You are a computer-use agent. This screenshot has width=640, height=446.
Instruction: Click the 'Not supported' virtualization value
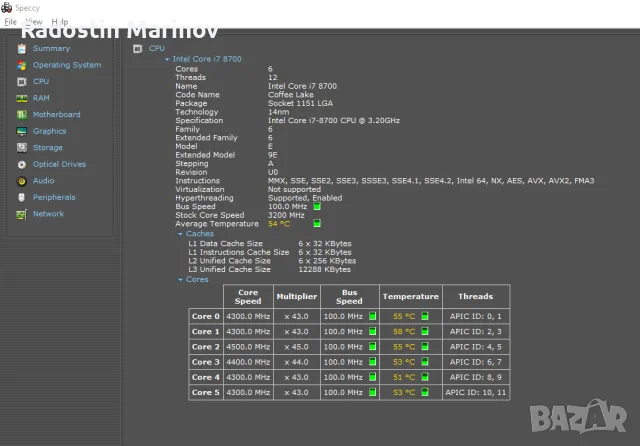[x=294, y=189]
